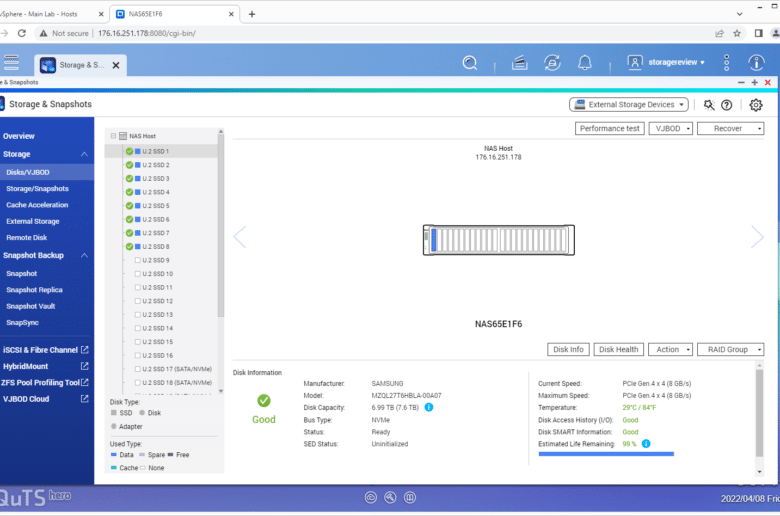Screen dimensions: 780x516
Task: Open the dashboard info icon in top bar
Action: (x=756, y=63)
